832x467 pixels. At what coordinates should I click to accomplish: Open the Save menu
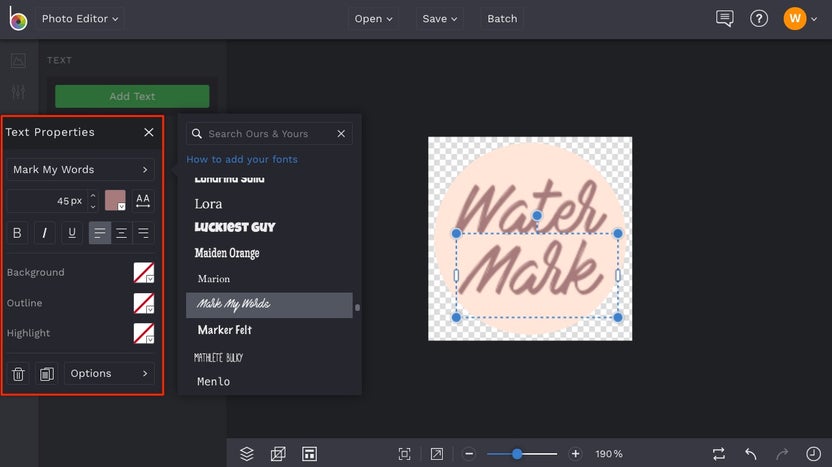pyautogui.click(x=440, y=18)
